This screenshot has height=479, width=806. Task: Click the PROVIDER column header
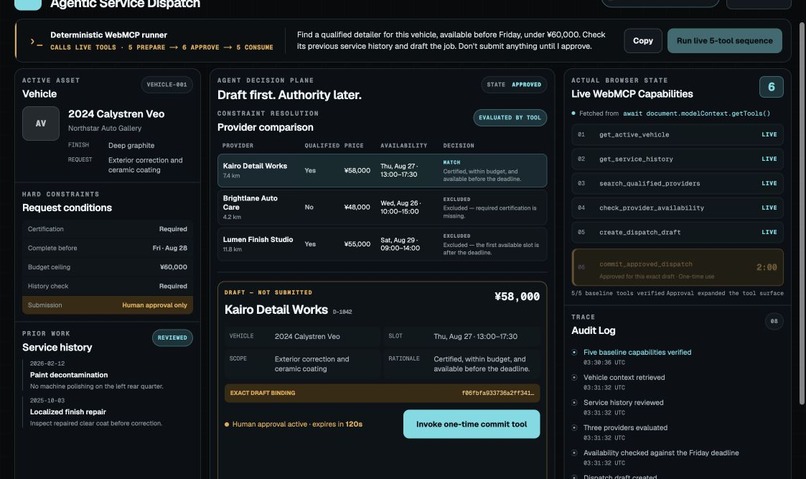tap(237, 145)
